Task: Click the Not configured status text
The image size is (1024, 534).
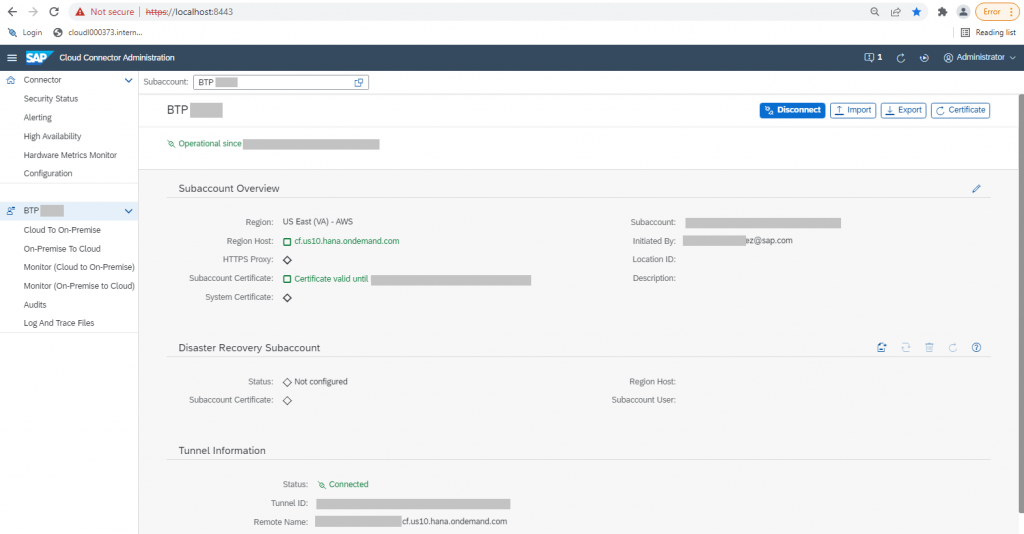Action: tap(321, 382)
